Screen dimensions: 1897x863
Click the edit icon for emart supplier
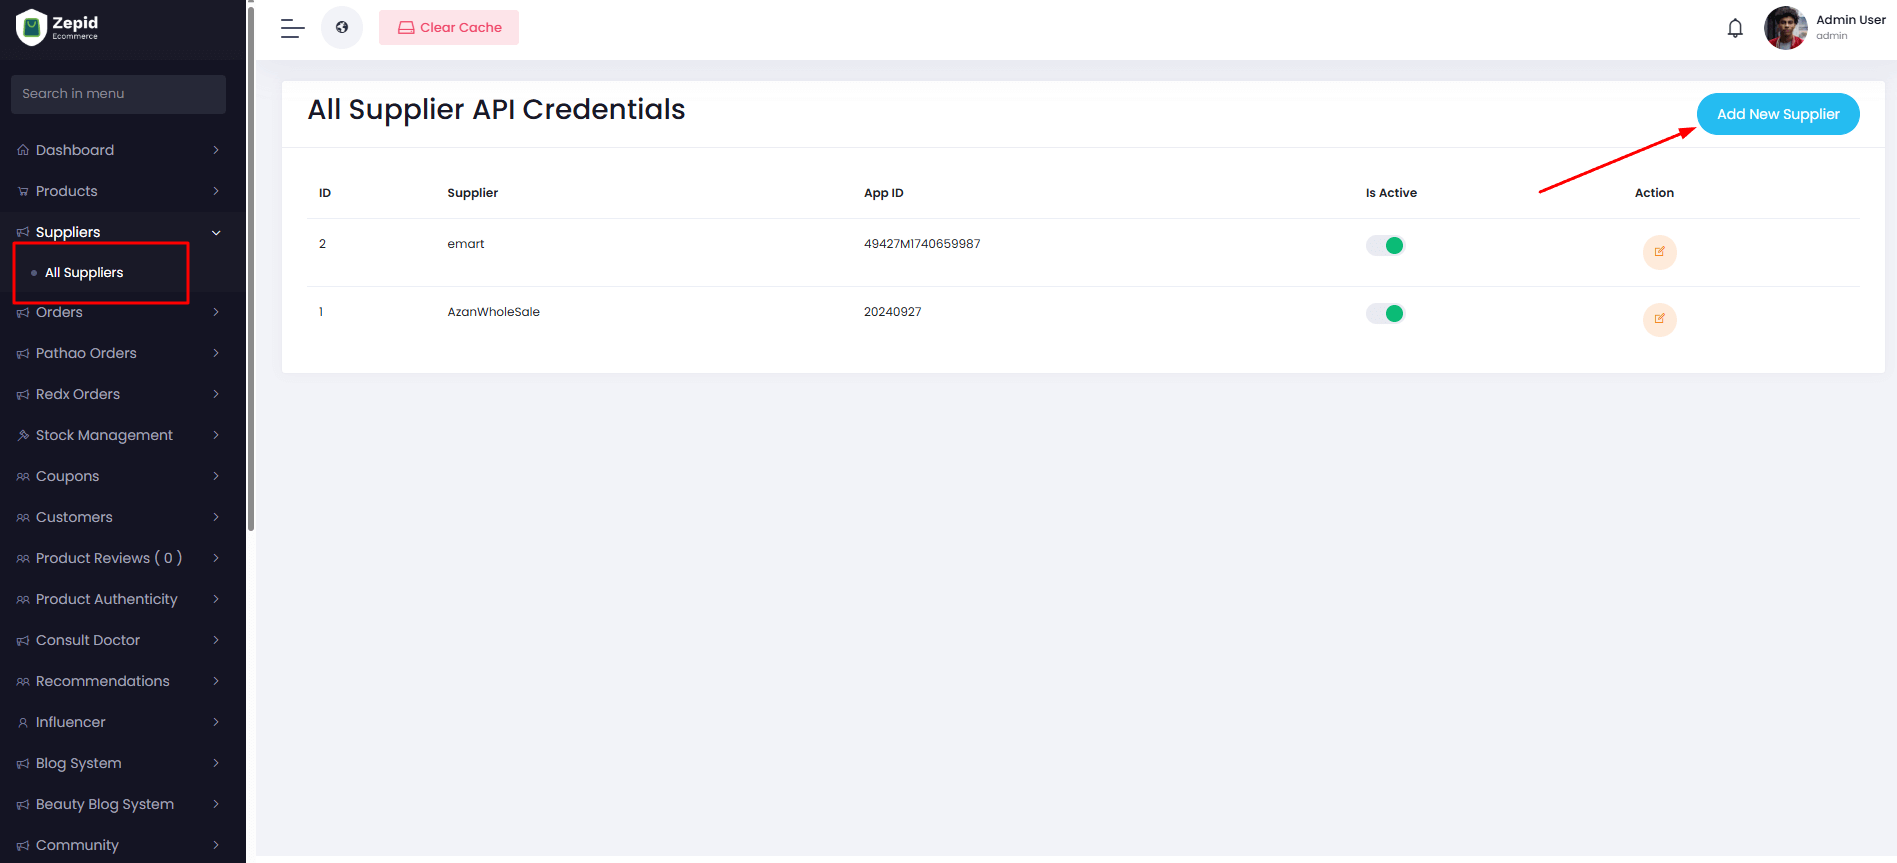point(1659,252)
